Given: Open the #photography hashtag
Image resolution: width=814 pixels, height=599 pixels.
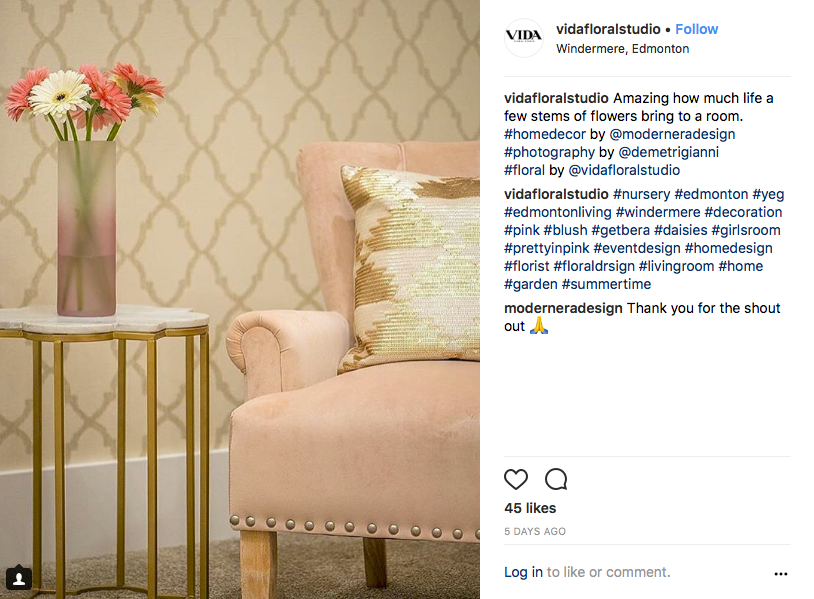Looking at the screenshot, I should [549, 152].
